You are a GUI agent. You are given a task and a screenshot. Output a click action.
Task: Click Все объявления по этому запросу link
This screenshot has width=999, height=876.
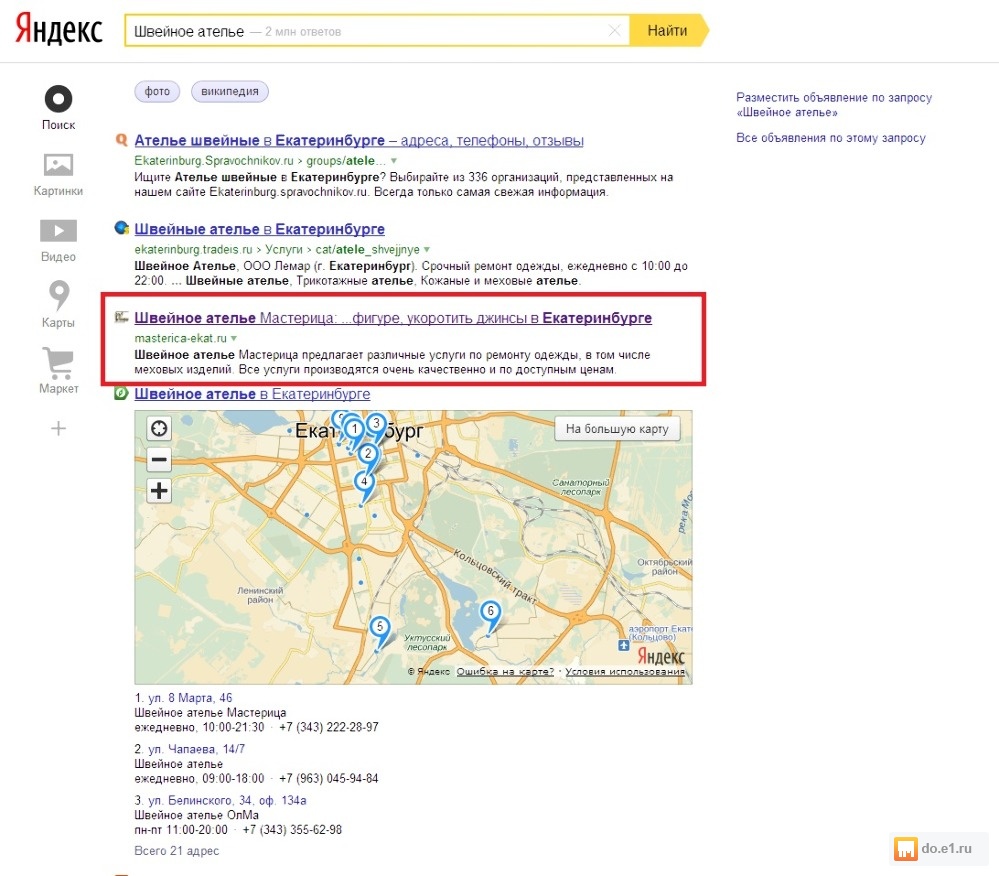click(831, 138)
